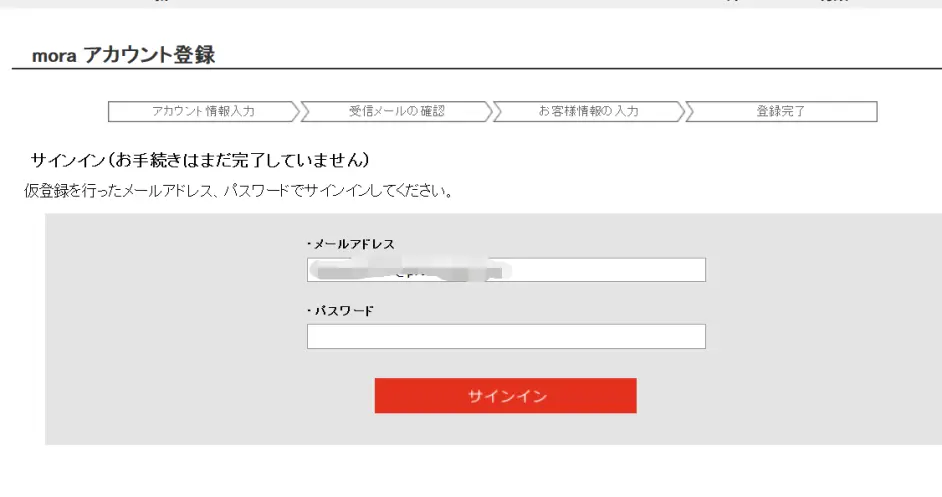Focus the メールアドレス input field
This screenshot has width=942, height=497.
click(x=506, y=270)
